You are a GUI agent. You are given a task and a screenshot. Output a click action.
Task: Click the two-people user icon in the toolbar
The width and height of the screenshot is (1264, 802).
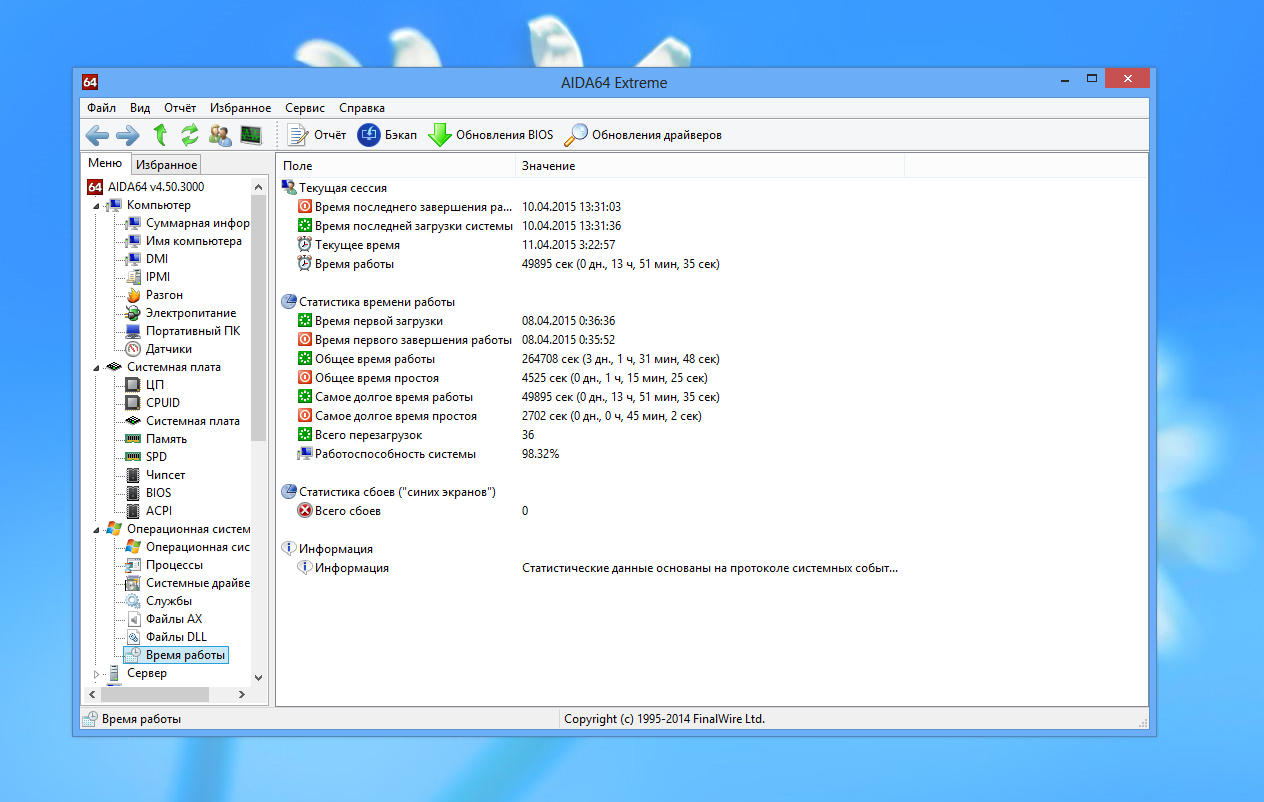[220, 135]
